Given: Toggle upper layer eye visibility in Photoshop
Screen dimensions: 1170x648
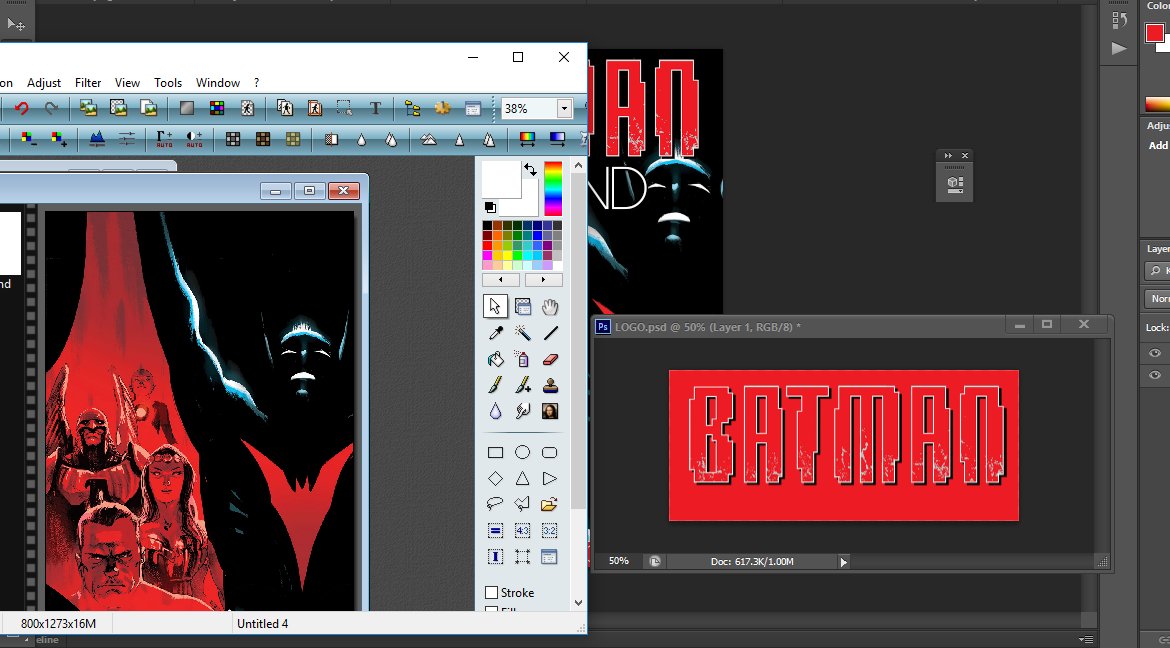Looking at the screenshot, I should (1155, 353).
